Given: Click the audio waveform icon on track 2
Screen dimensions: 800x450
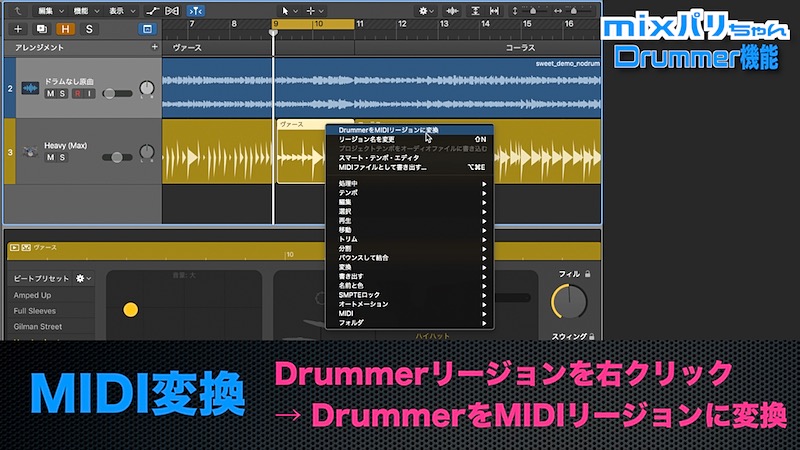Looking at the screenshot, I should coord(30,88).
